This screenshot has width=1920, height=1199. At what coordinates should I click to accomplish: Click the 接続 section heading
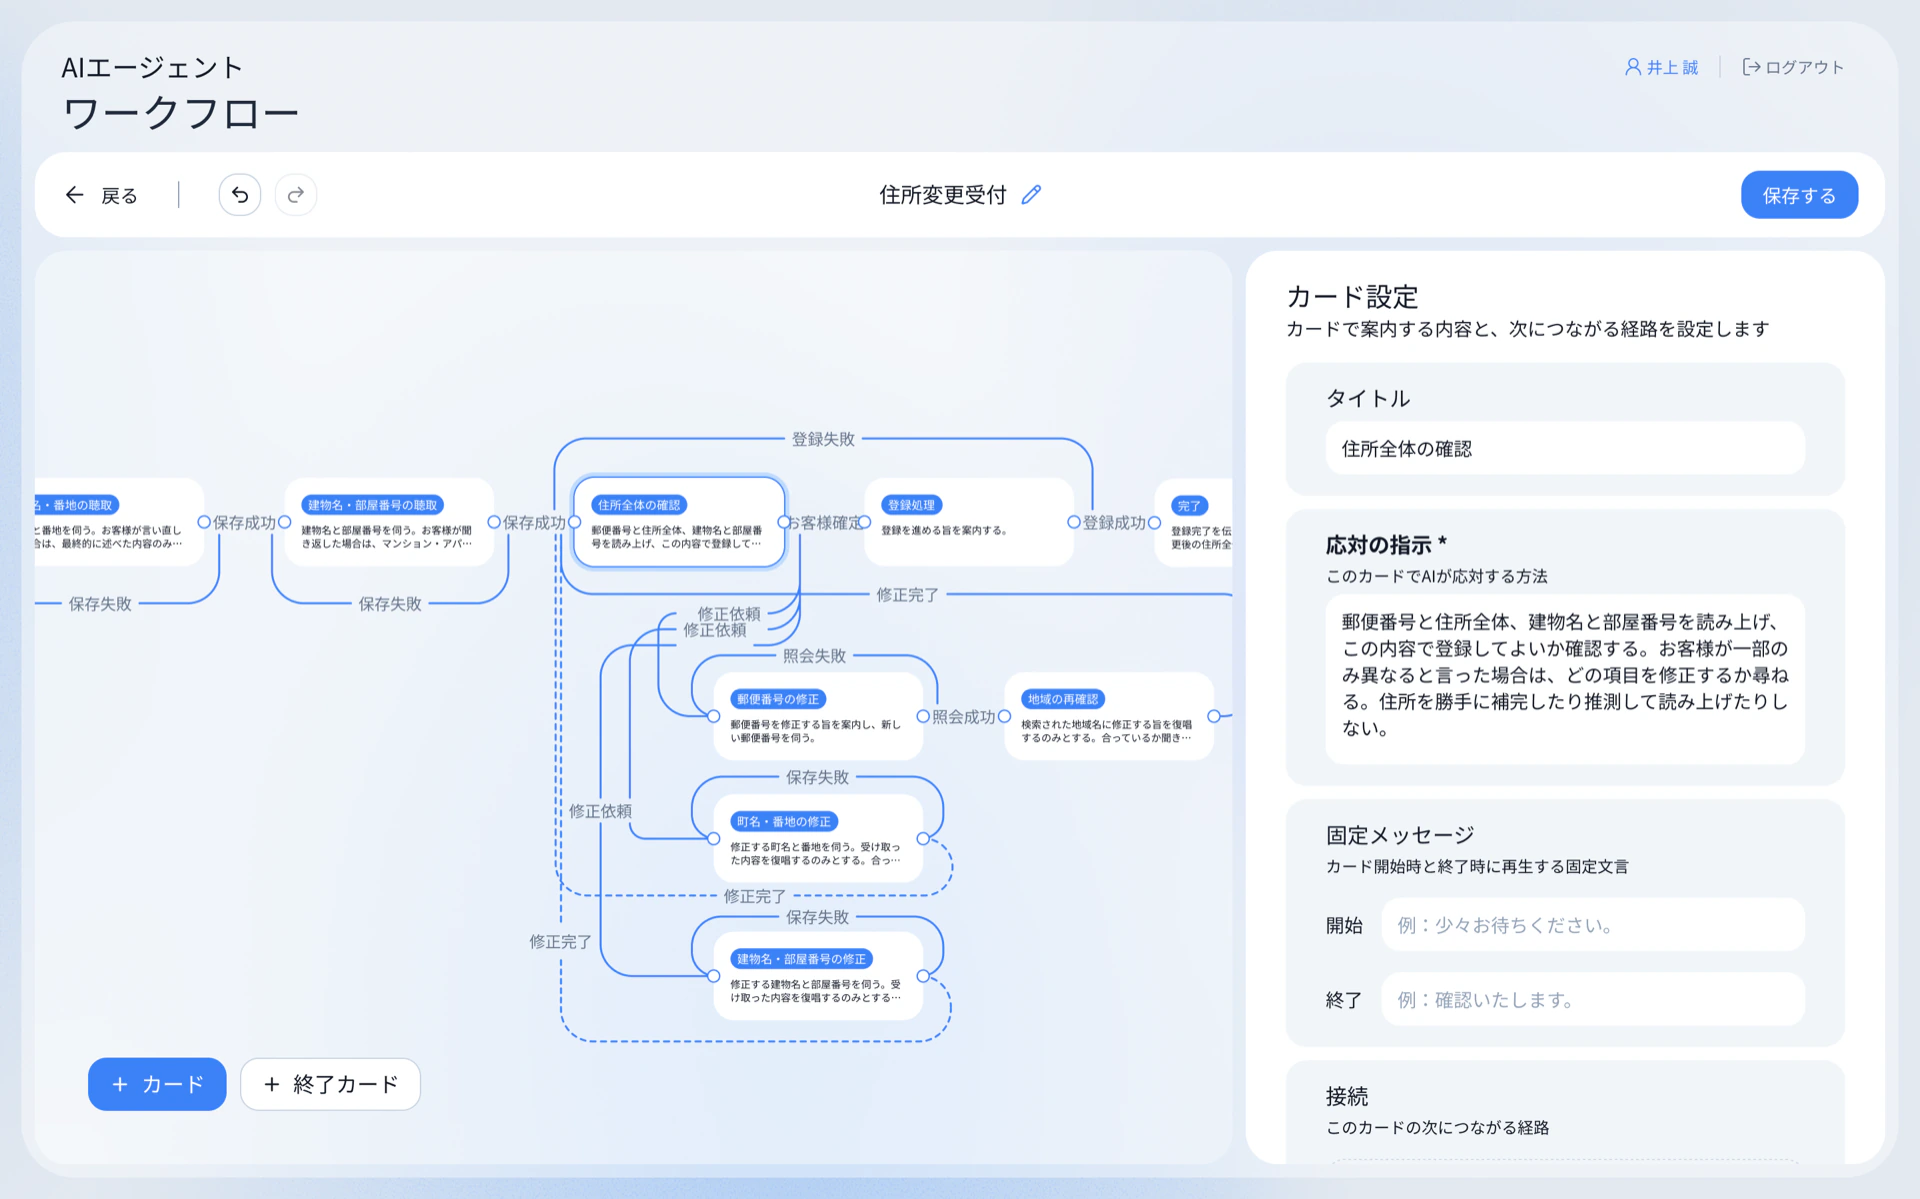click(x=1347, y=1097)
